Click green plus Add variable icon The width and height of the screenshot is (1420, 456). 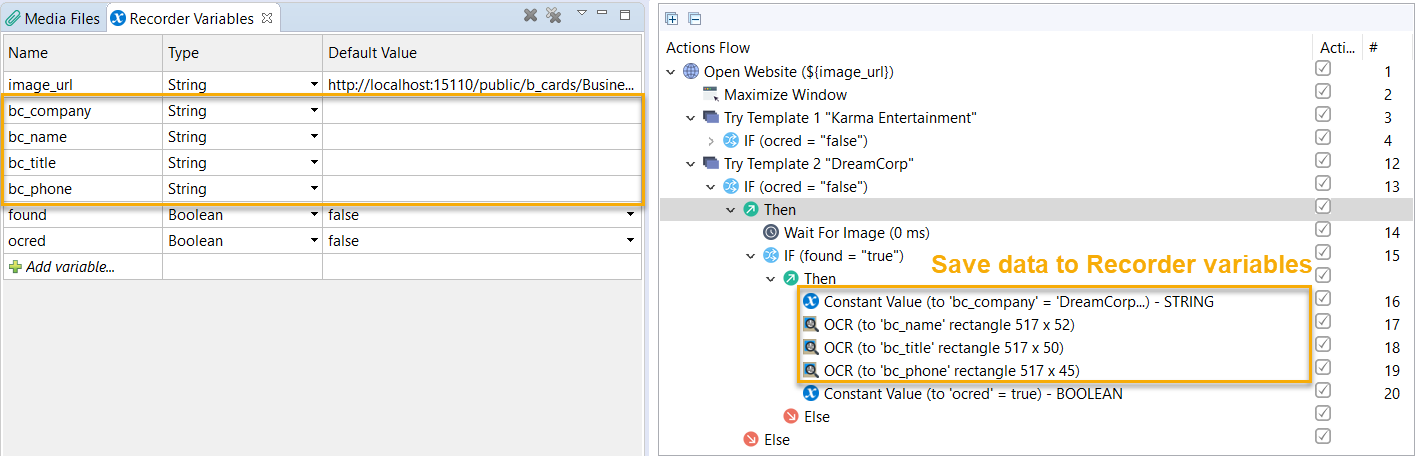click(x=15, y=267)
